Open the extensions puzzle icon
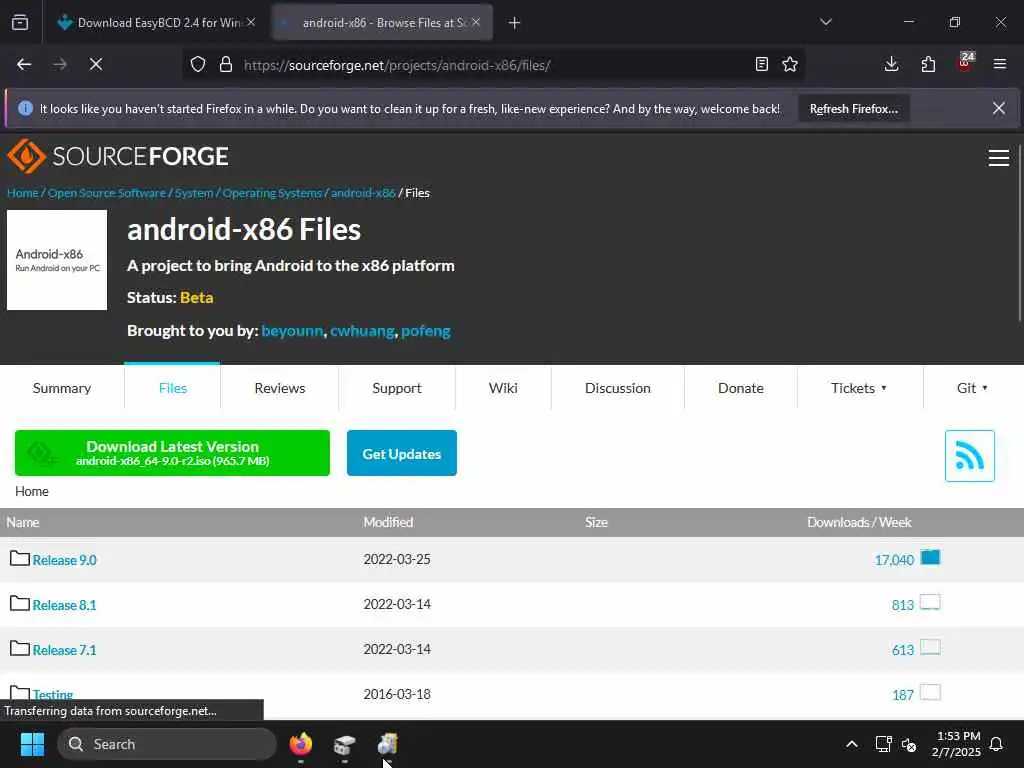This screenshot has height=768, width=1024. point(928,64)
